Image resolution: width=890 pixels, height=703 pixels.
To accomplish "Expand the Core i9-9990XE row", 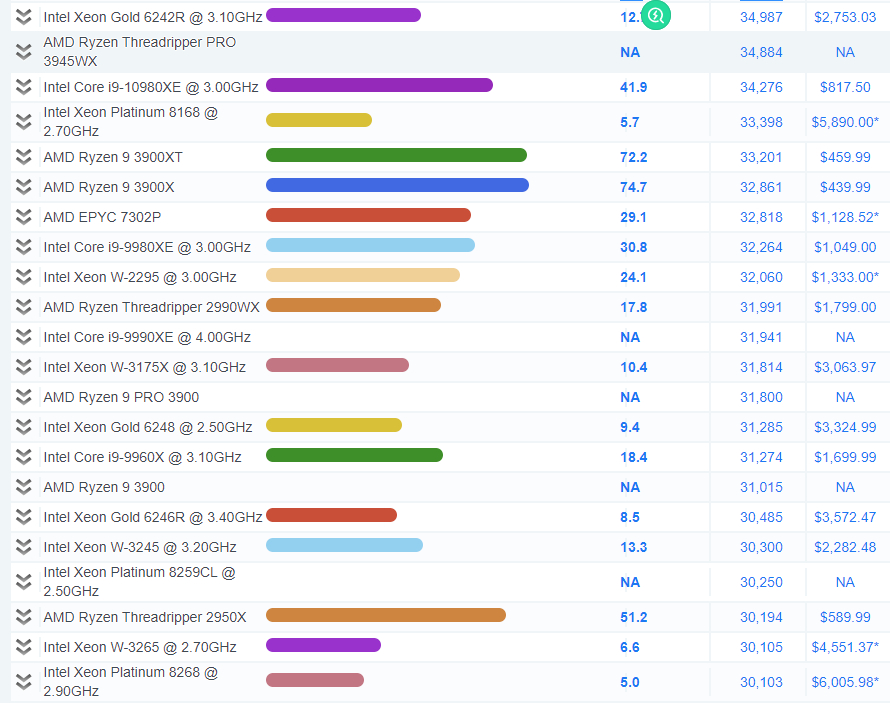I will 23,337.
